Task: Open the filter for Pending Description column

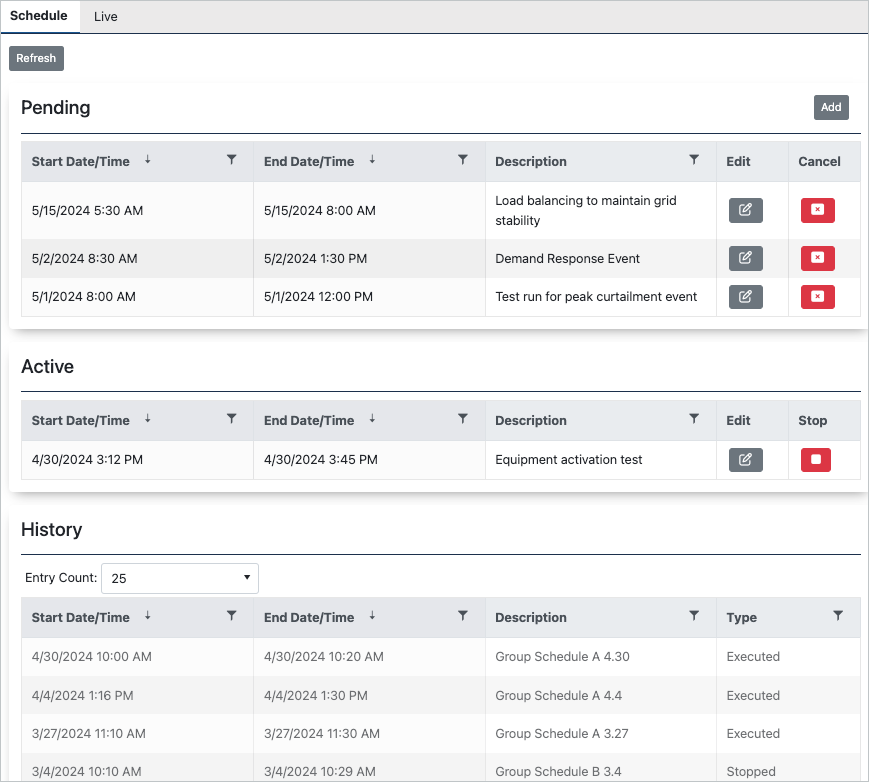Action: pos(694,161)
